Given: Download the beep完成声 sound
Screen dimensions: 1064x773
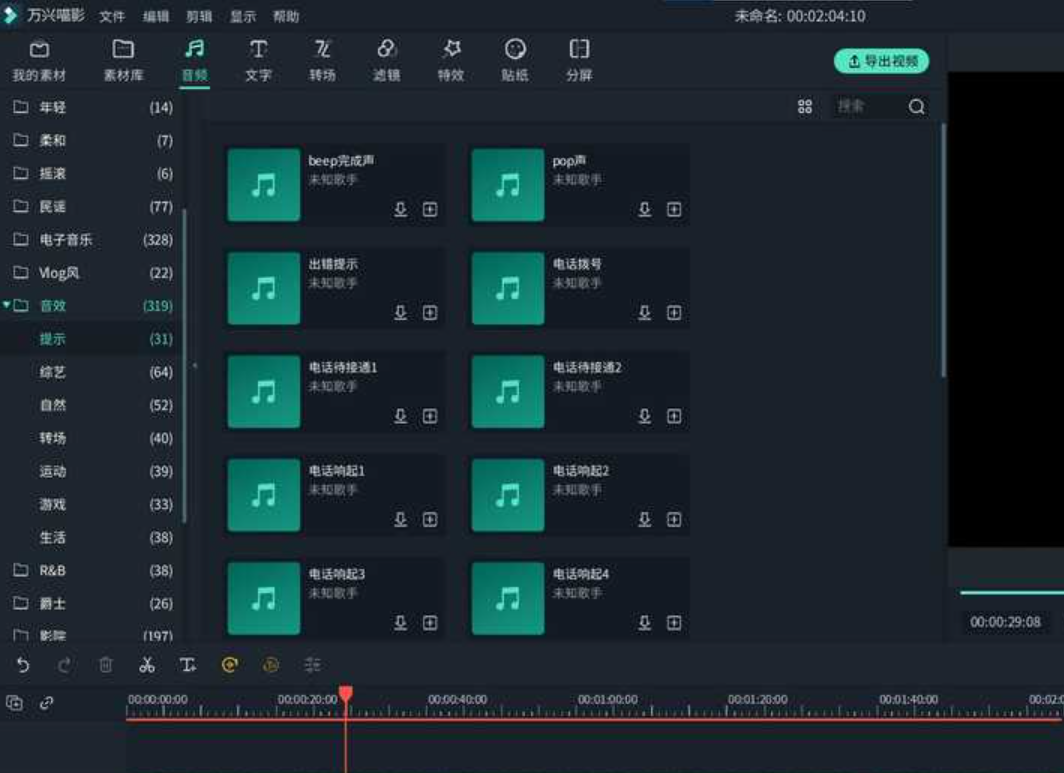Looking at the screenshot, I should (401, 209).
